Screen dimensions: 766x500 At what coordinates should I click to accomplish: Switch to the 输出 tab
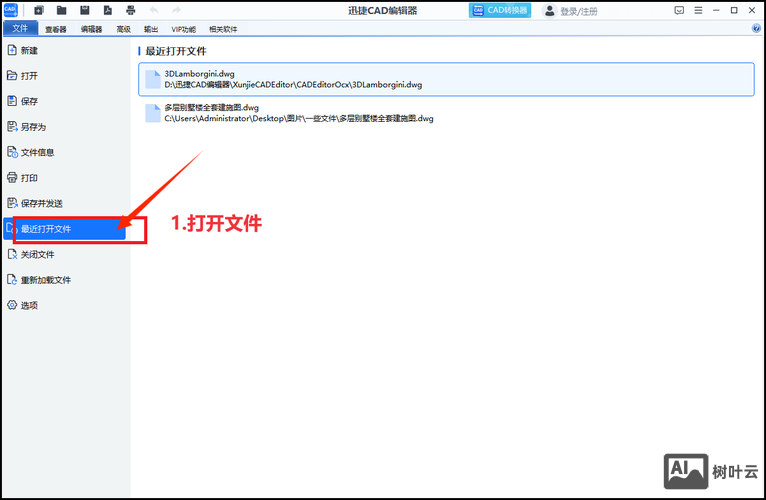click(151, 29)
